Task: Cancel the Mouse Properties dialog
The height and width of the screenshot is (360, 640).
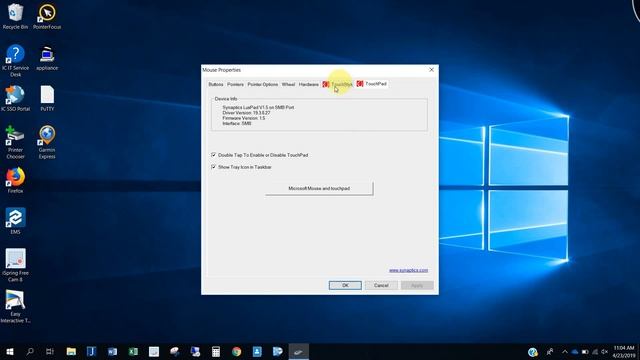Action: (381, 285)
